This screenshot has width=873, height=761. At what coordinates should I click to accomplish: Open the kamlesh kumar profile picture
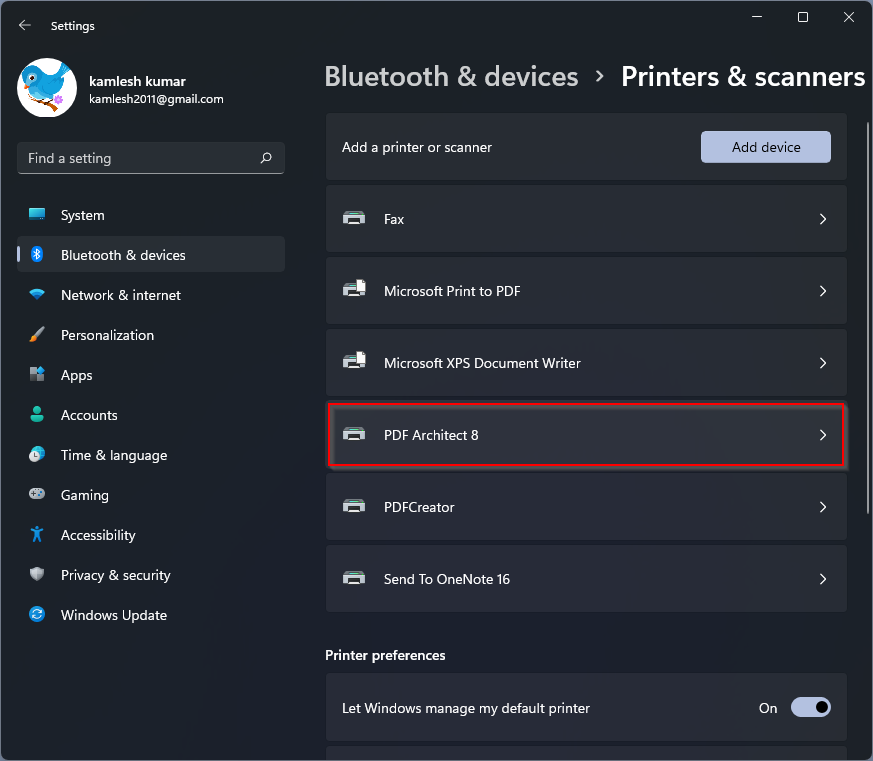pyautogui.click(x=47, y=88)
